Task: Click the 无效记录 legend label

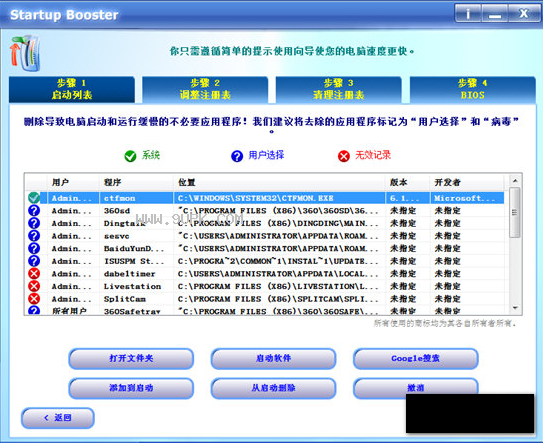Action: [373, 155]
